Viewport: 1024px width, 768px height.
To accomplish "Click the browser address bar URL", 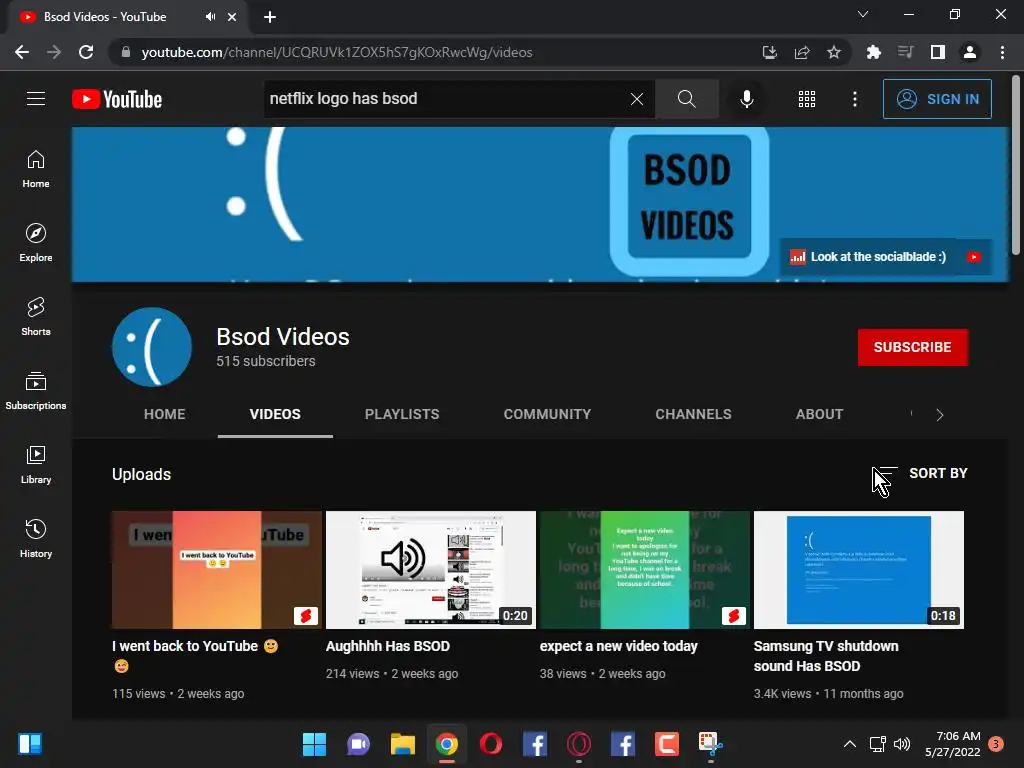I will click(x=337, y=52).
